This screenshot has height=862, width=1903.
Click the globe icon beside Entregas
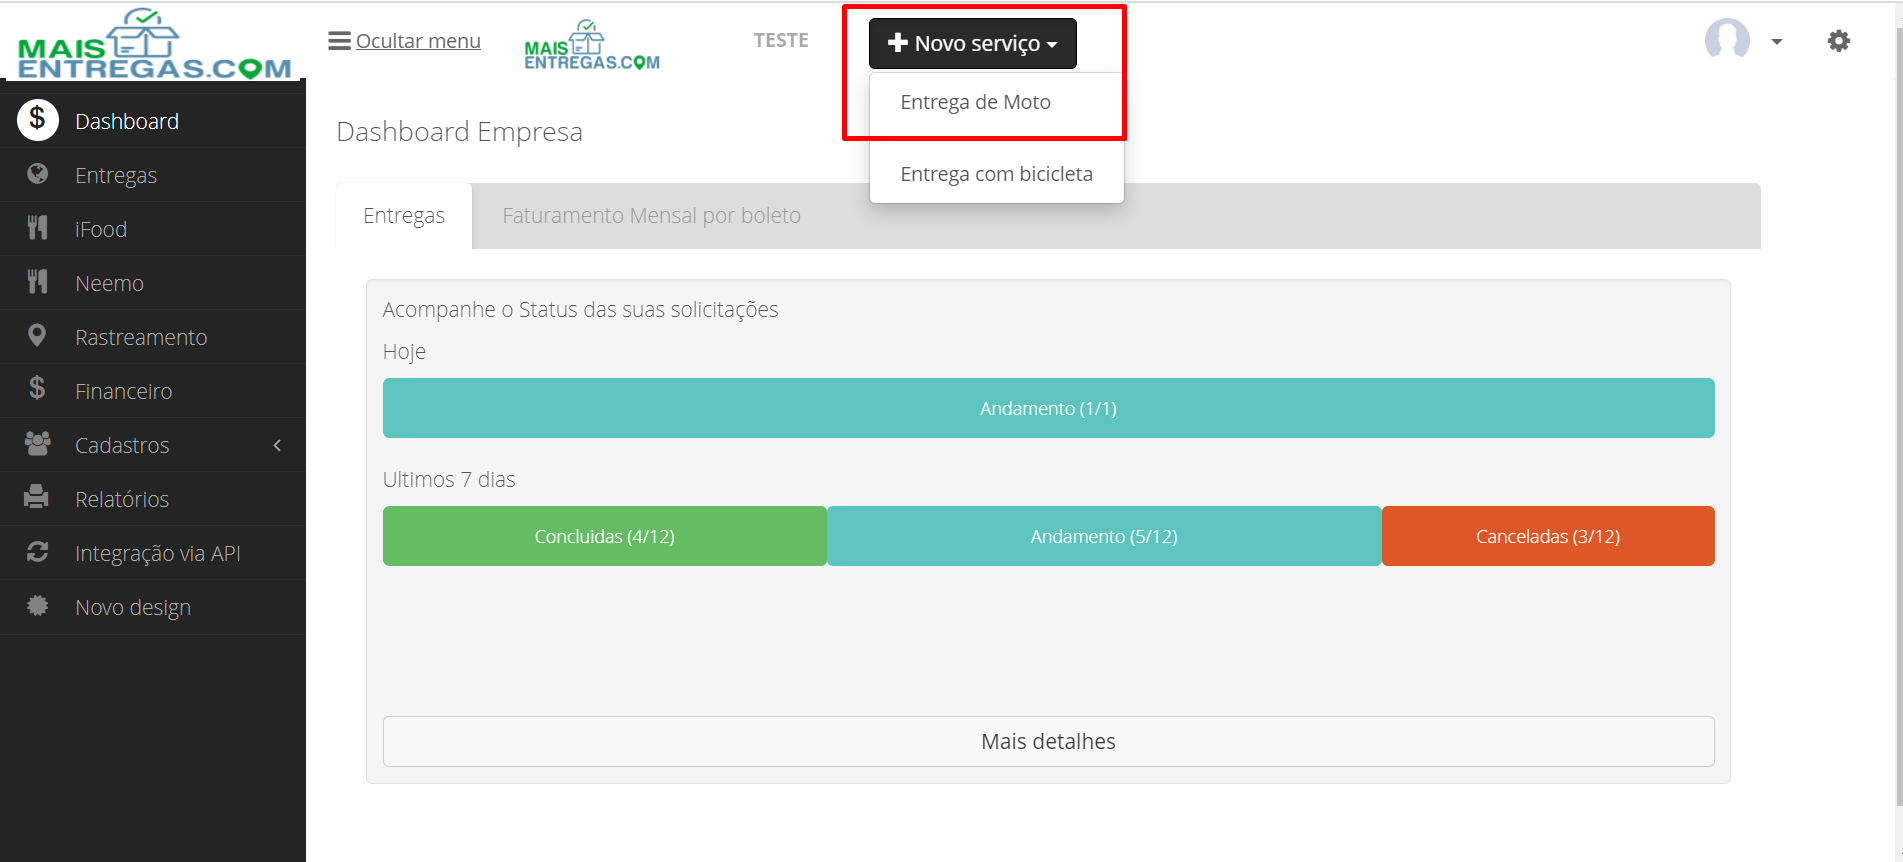pos(38,174)
